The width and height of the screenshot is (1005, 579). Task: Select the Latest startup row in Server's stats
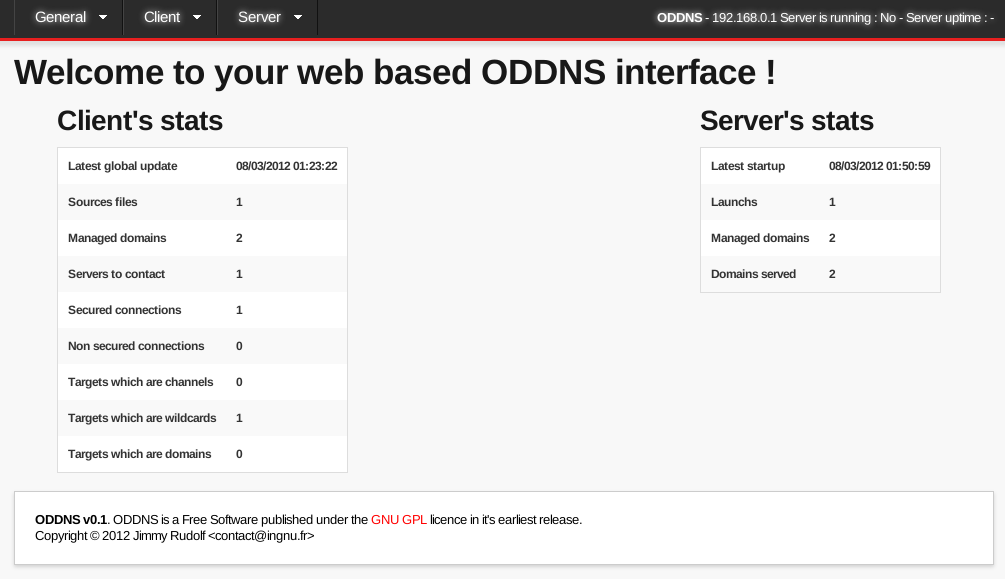(x=820, y=166)
